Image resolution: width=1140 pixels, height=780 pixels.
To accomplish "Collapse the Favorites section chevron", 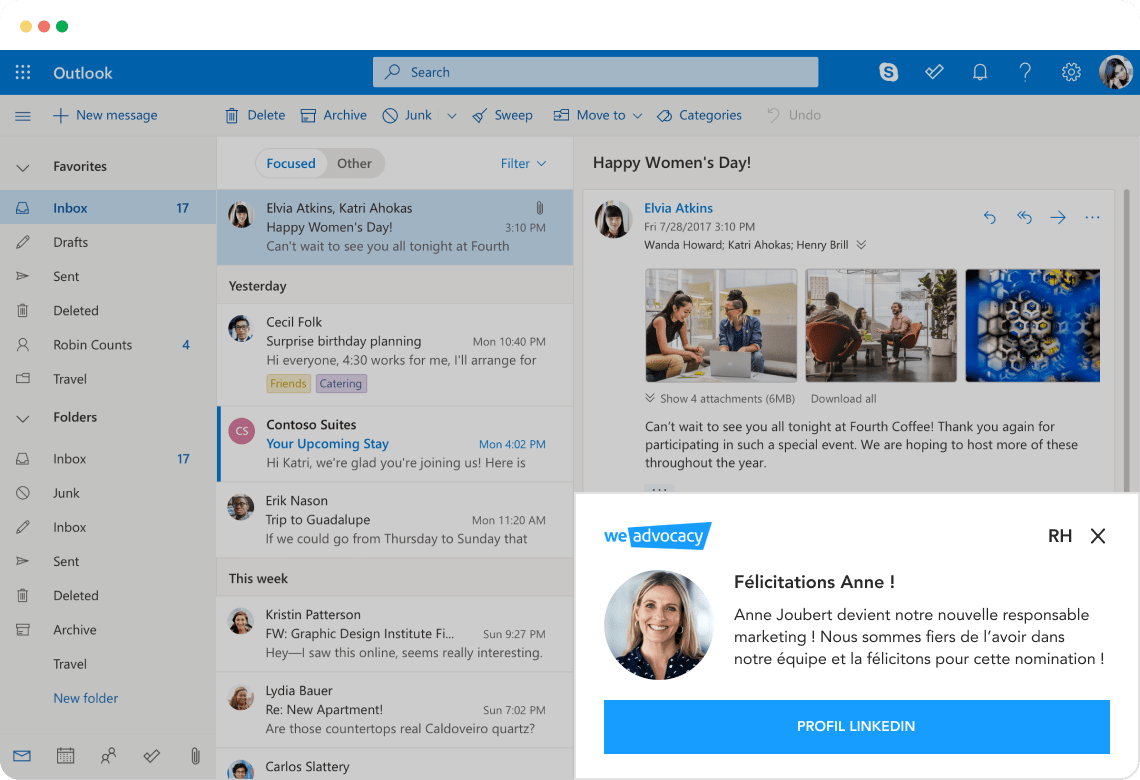I will point(23,167).
